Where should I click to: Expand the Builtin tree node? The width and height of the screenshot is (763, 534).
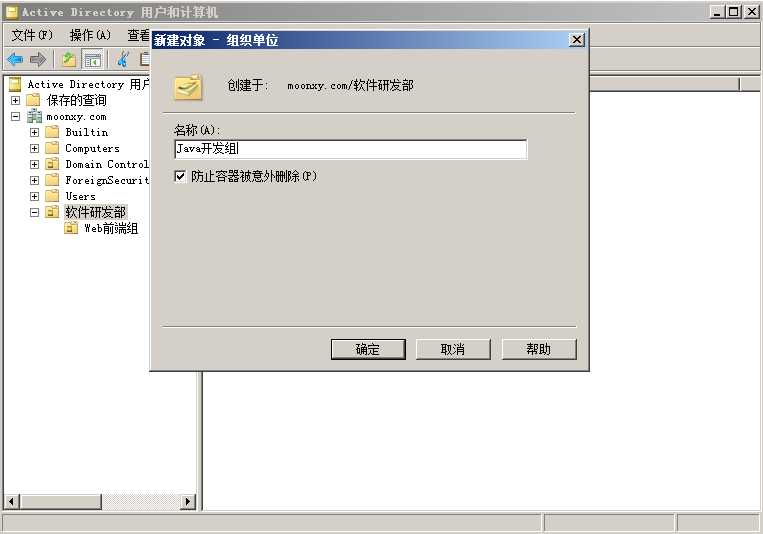[x=34, y=132]
